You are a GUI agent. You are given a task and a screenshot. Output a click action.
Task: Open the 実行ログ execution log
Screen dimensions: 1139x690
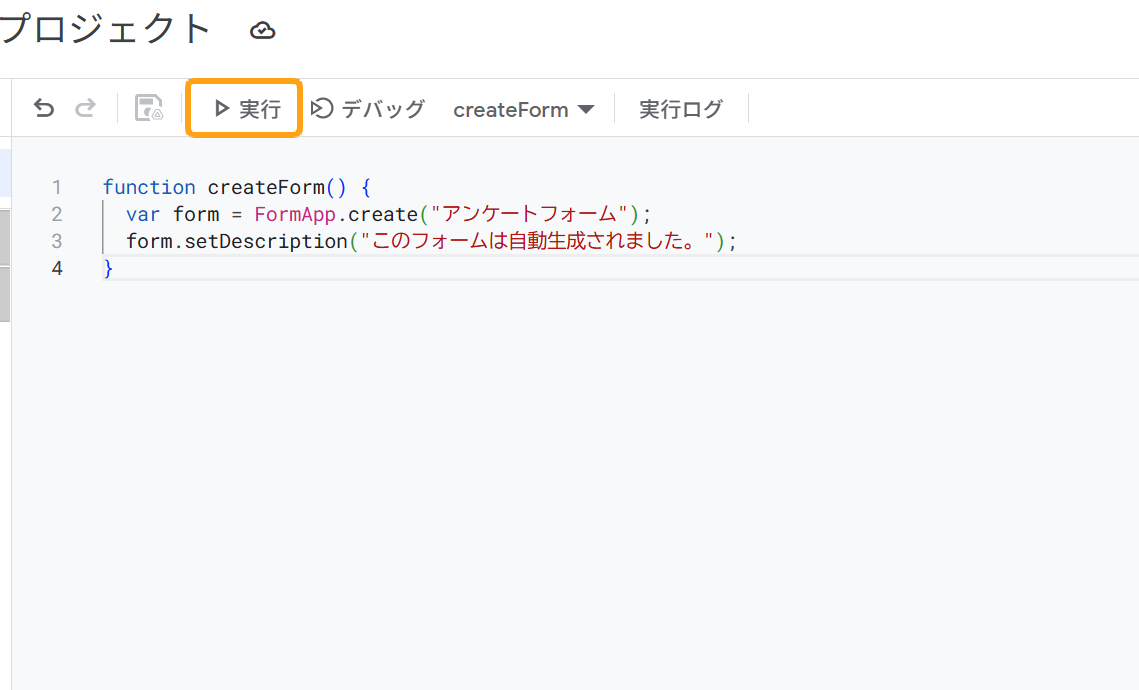pos(681,109)
